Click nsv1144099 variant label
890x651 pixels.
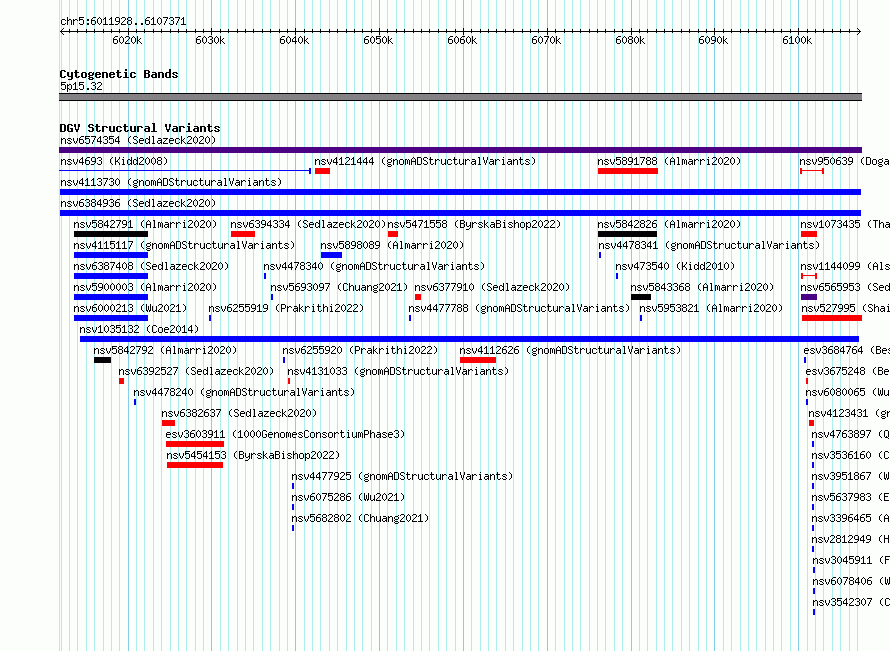[x=845, y=266]
